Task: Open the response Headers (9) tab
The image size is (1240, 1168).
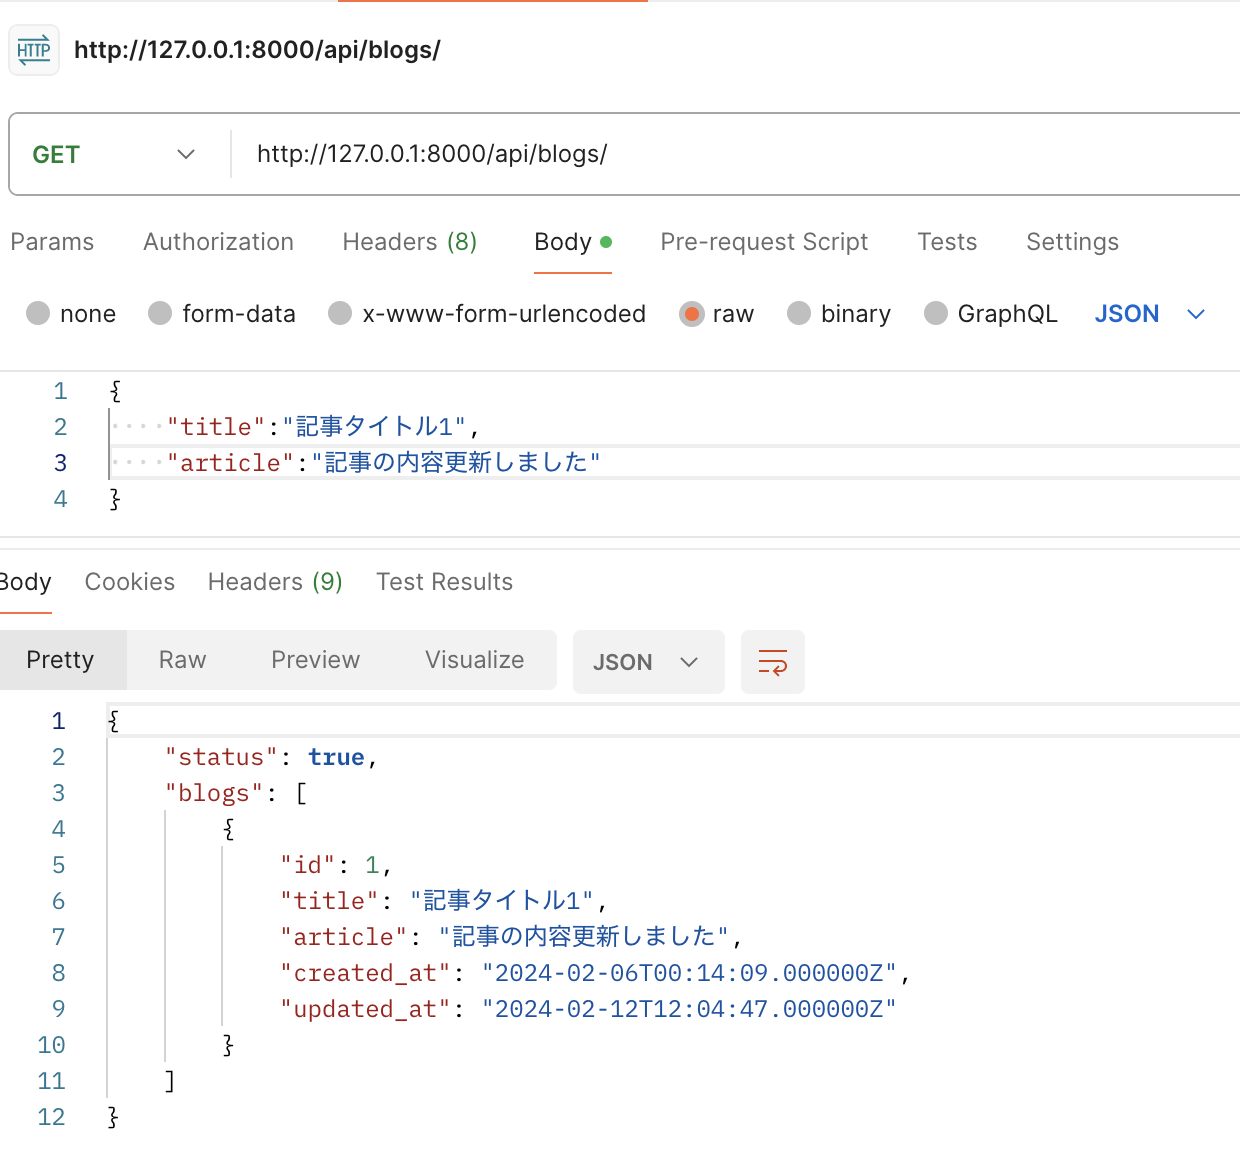Action: click(275, 582)
